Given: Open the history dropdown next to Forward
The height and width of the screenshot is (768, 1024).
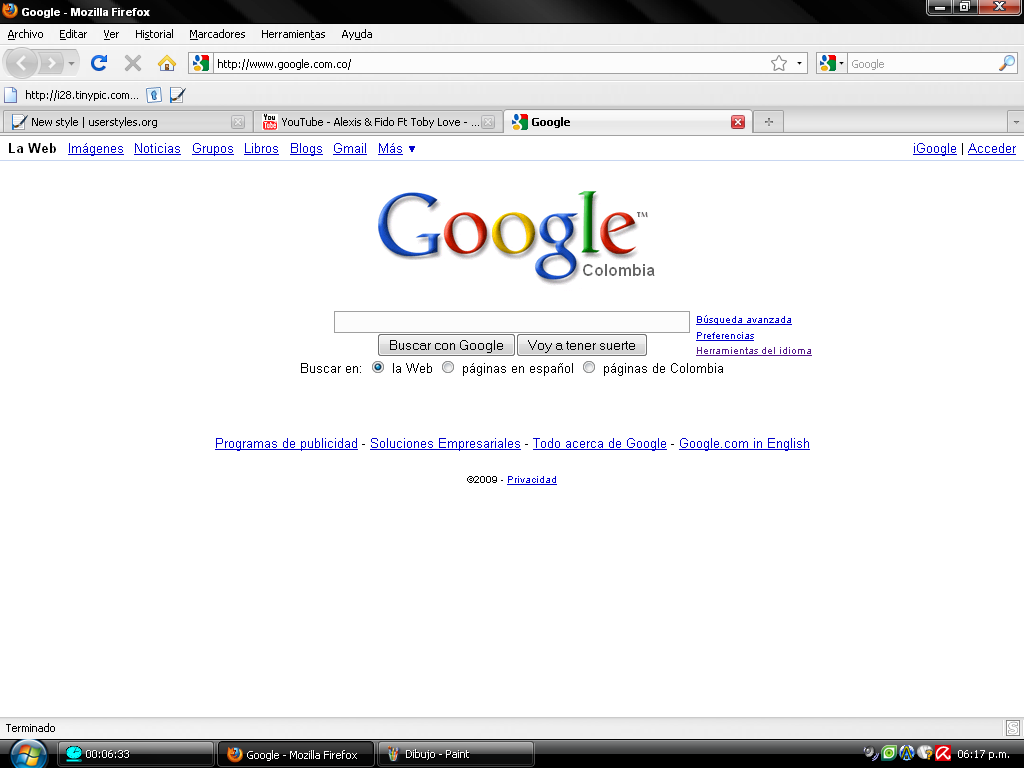Looking at the screenshot, I should (72, 64).
